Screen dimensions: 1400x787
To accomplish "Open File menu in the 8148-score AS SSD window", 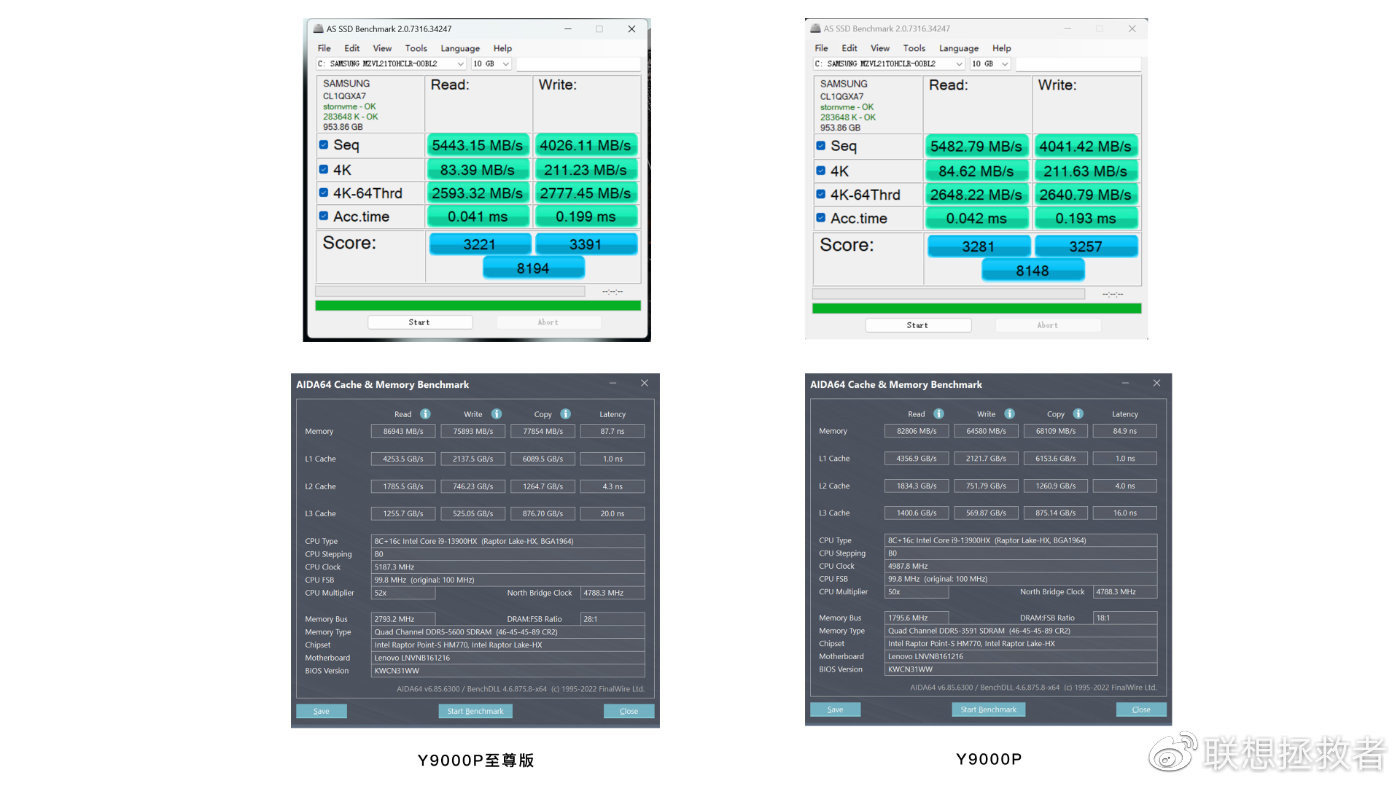I will pyautogui.click(x=821, y=48).
